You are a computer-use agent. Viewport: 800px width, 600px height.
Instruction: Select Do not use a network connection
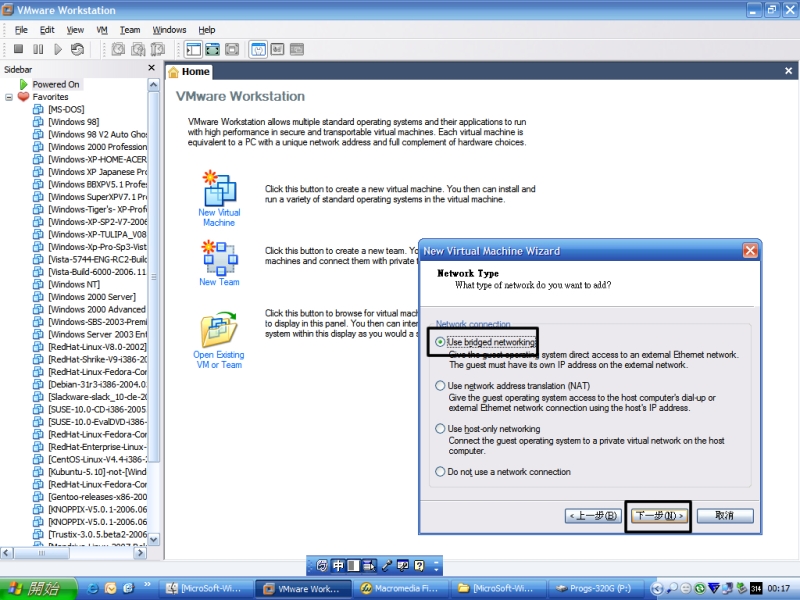(x=440, y=471)
